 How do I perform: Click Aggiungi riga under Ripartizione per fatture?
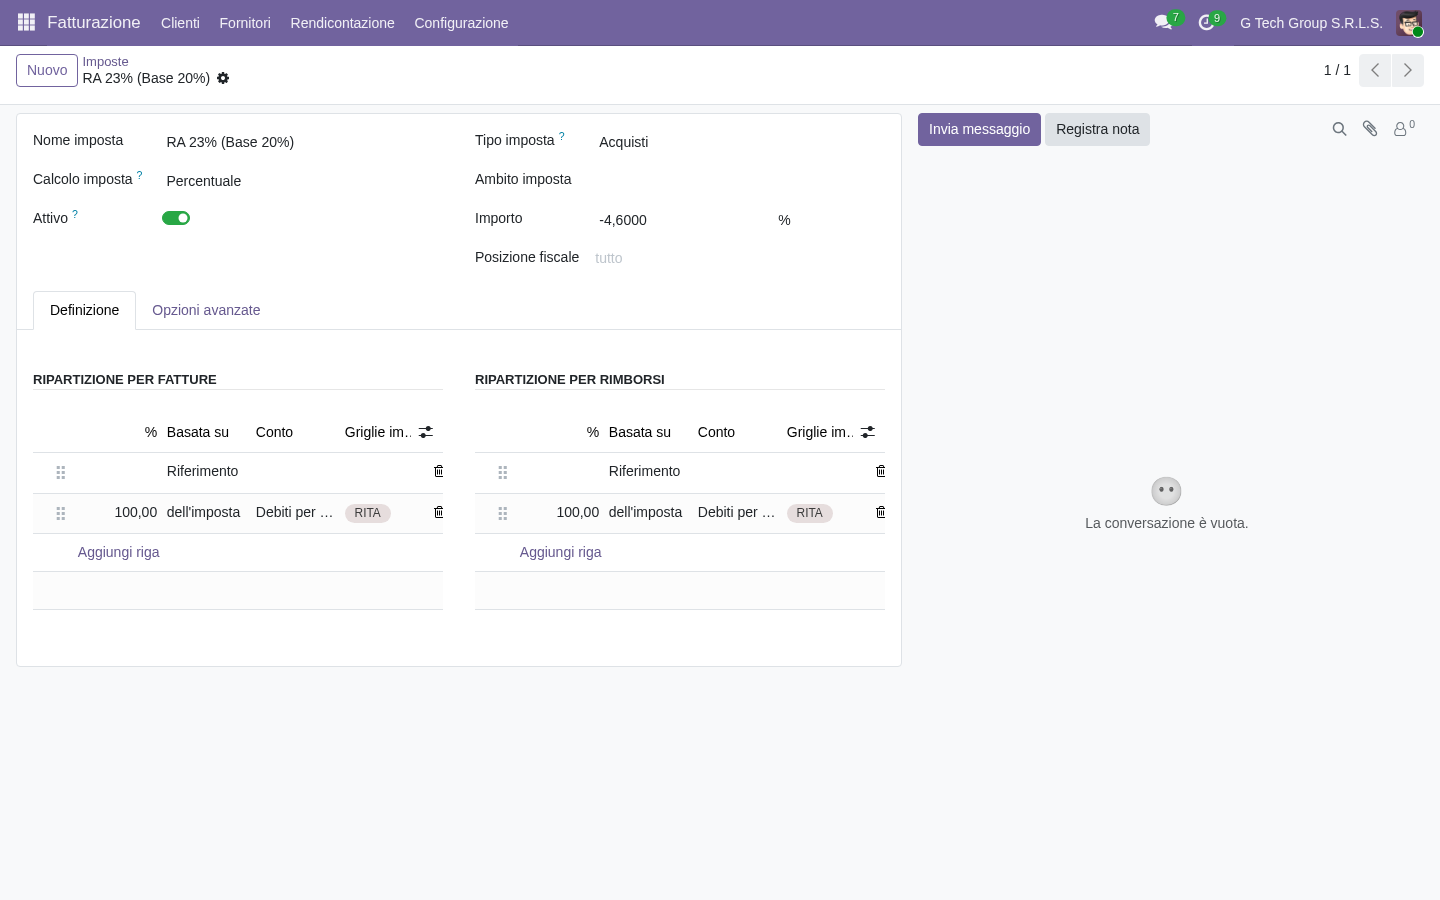[119, 552]
